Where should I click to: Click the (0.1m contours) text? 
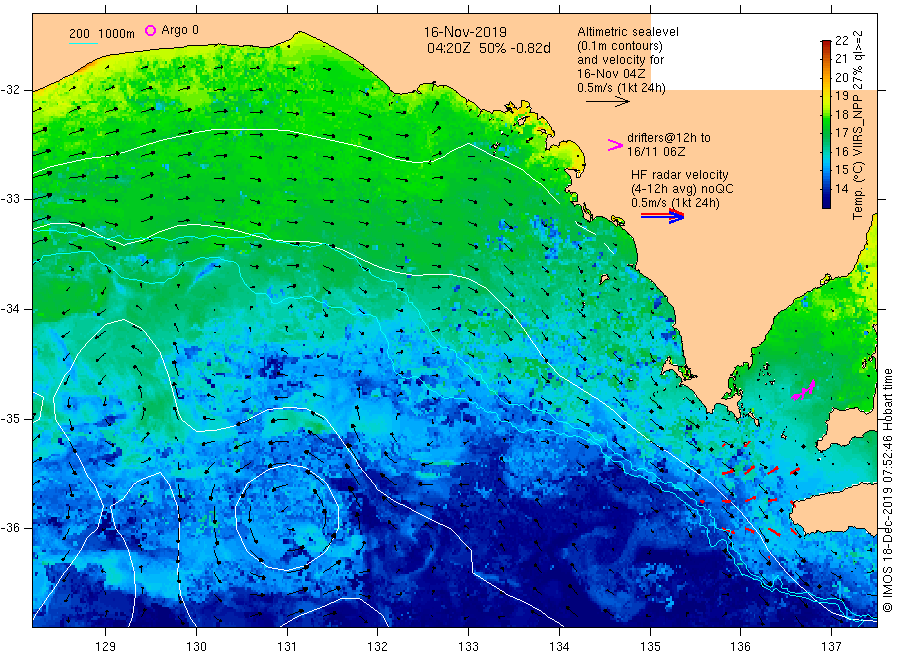[619, 46]
